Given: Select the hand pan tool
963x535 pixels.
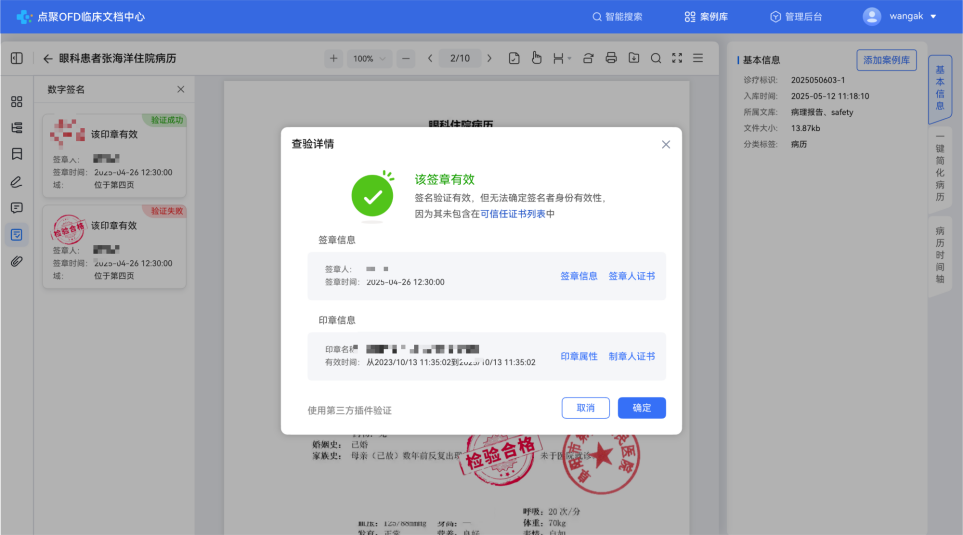Looking at the screenshot, I should coord(536,58).
